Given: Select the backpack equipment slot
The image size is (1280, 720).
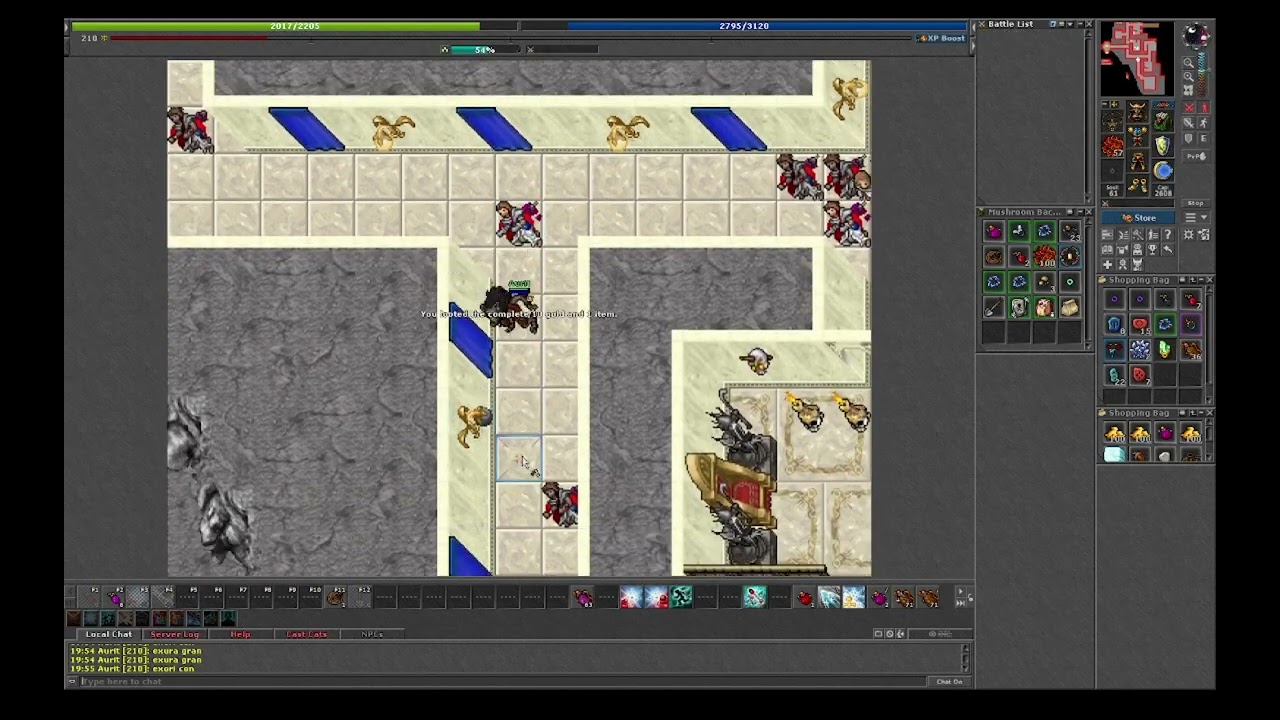Looking at the screenshot, I should (x=1164, y=119).
